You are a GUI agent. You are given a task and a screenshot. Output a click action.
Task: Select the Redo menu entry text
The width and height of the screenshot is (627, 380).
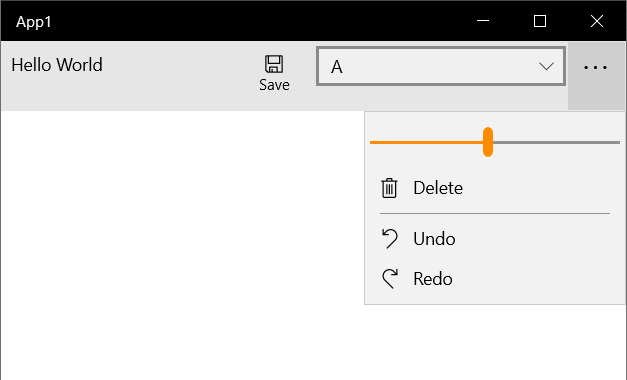pos(433,279)
